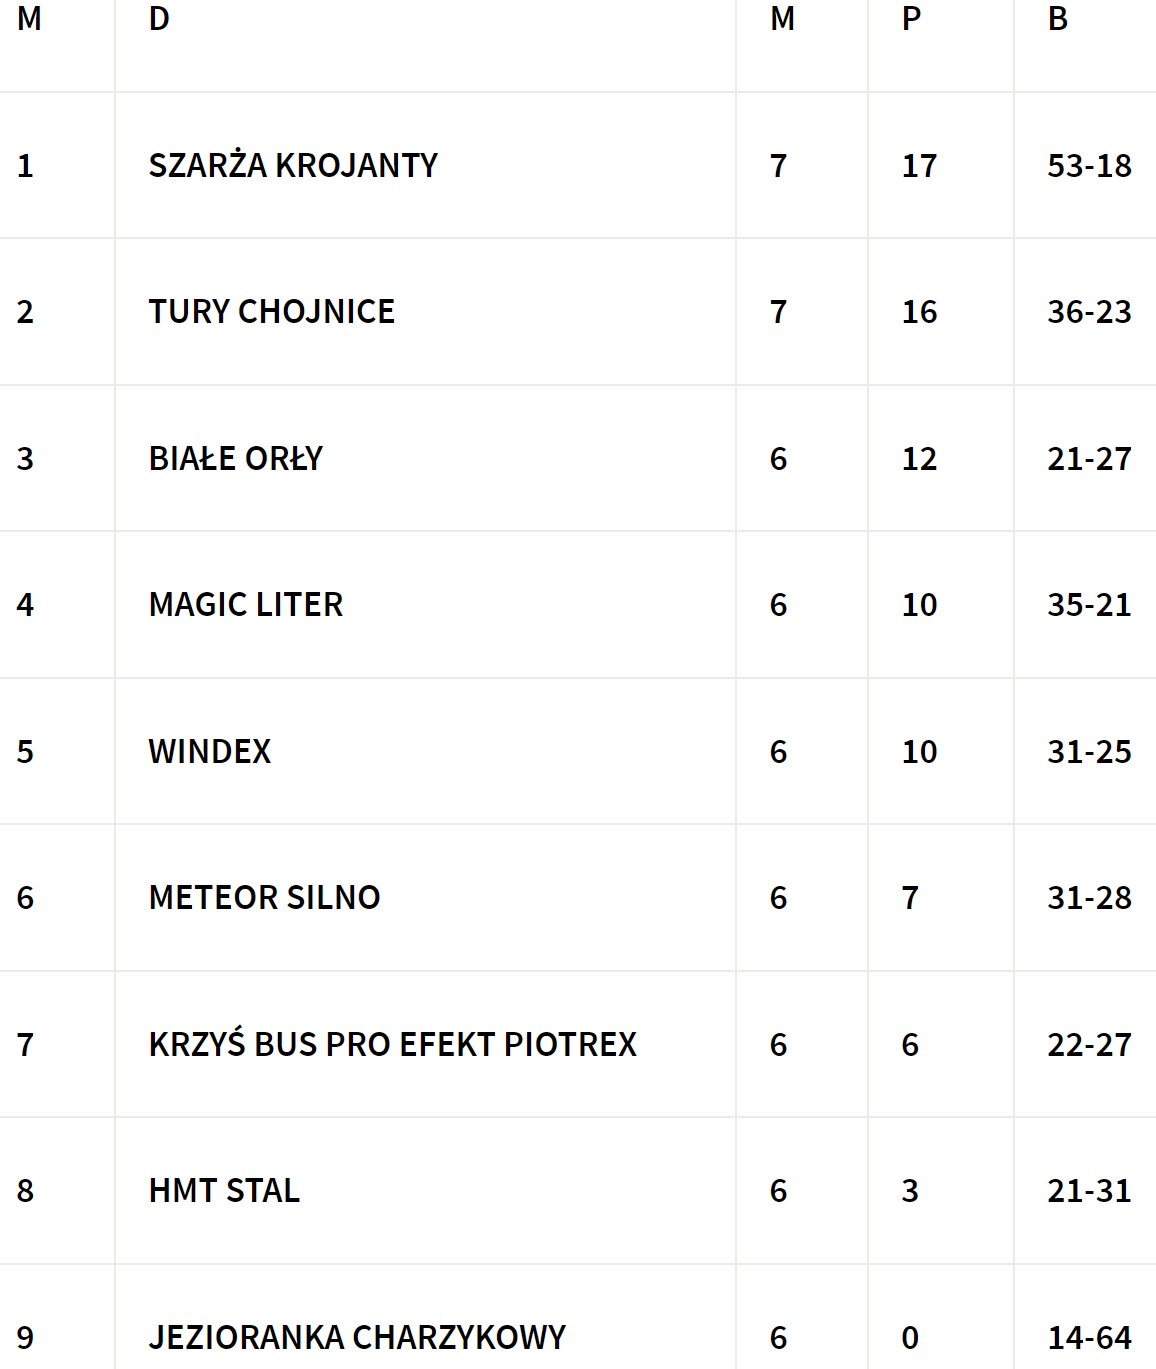The image size is (1156, 1369).
Task: Select the 22-27 goal balance cell
Action: (1089, 1044)
